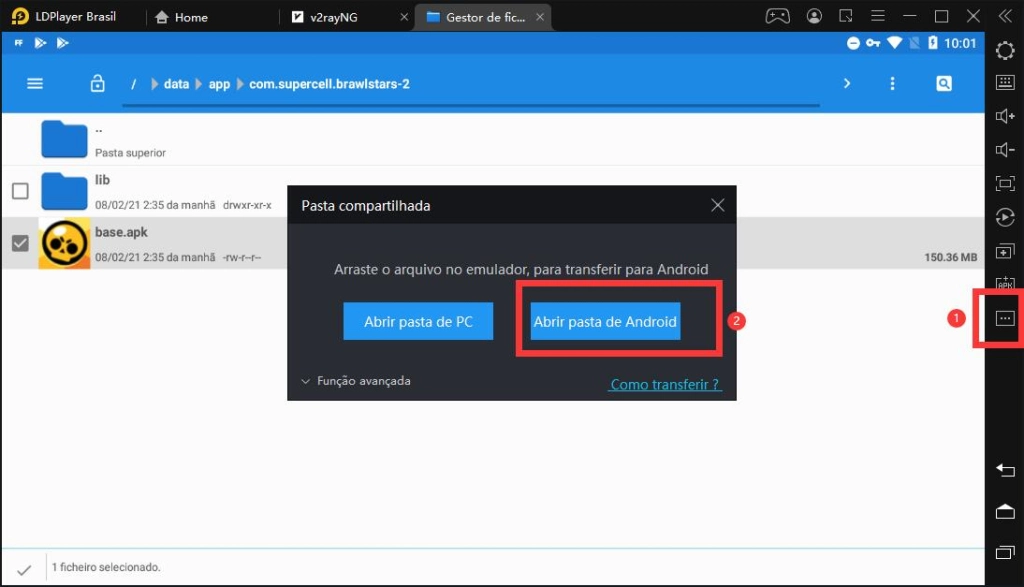Open the keyboard mapping icon in sidebar
1024x587 pixels.
tap(1005, 83)
